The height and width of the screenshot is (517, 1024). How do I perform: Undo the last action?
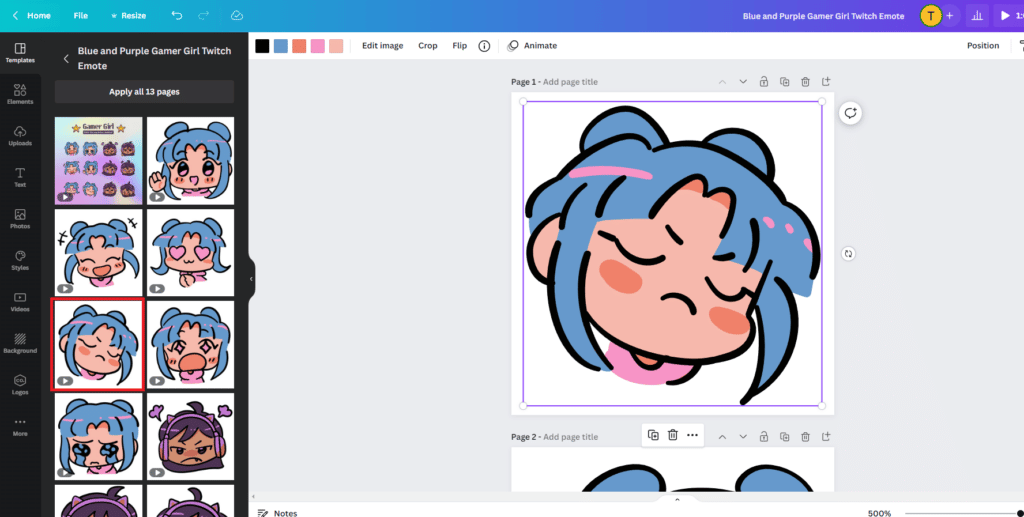[x=176, y=15]
